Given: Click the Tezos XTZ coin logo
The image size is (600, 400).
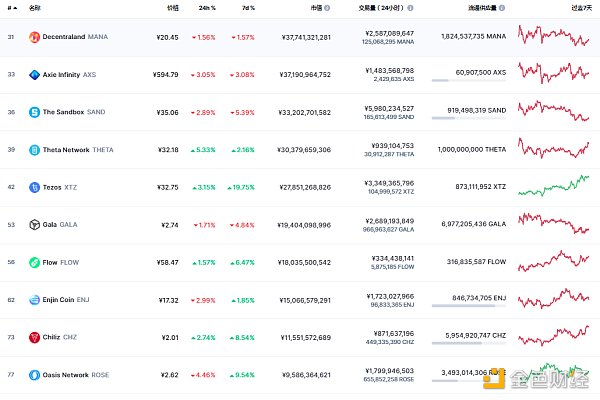Looking at the screenshot, I should tap(34, 188).
